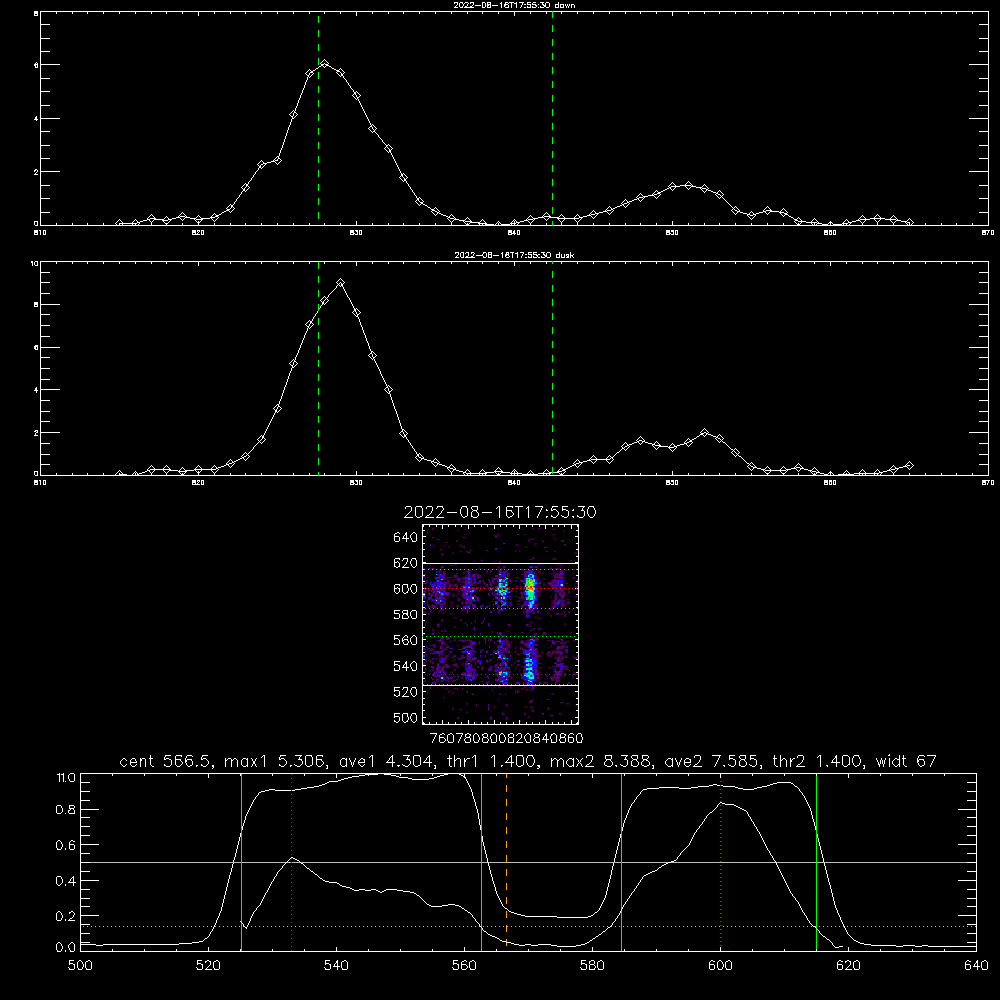Image resolution: width=1000 pixels, height=1000 pixels.
Task: Click the orange dashed center line in bottom plot
Action: pyautogui.click(x=506, y=861)
